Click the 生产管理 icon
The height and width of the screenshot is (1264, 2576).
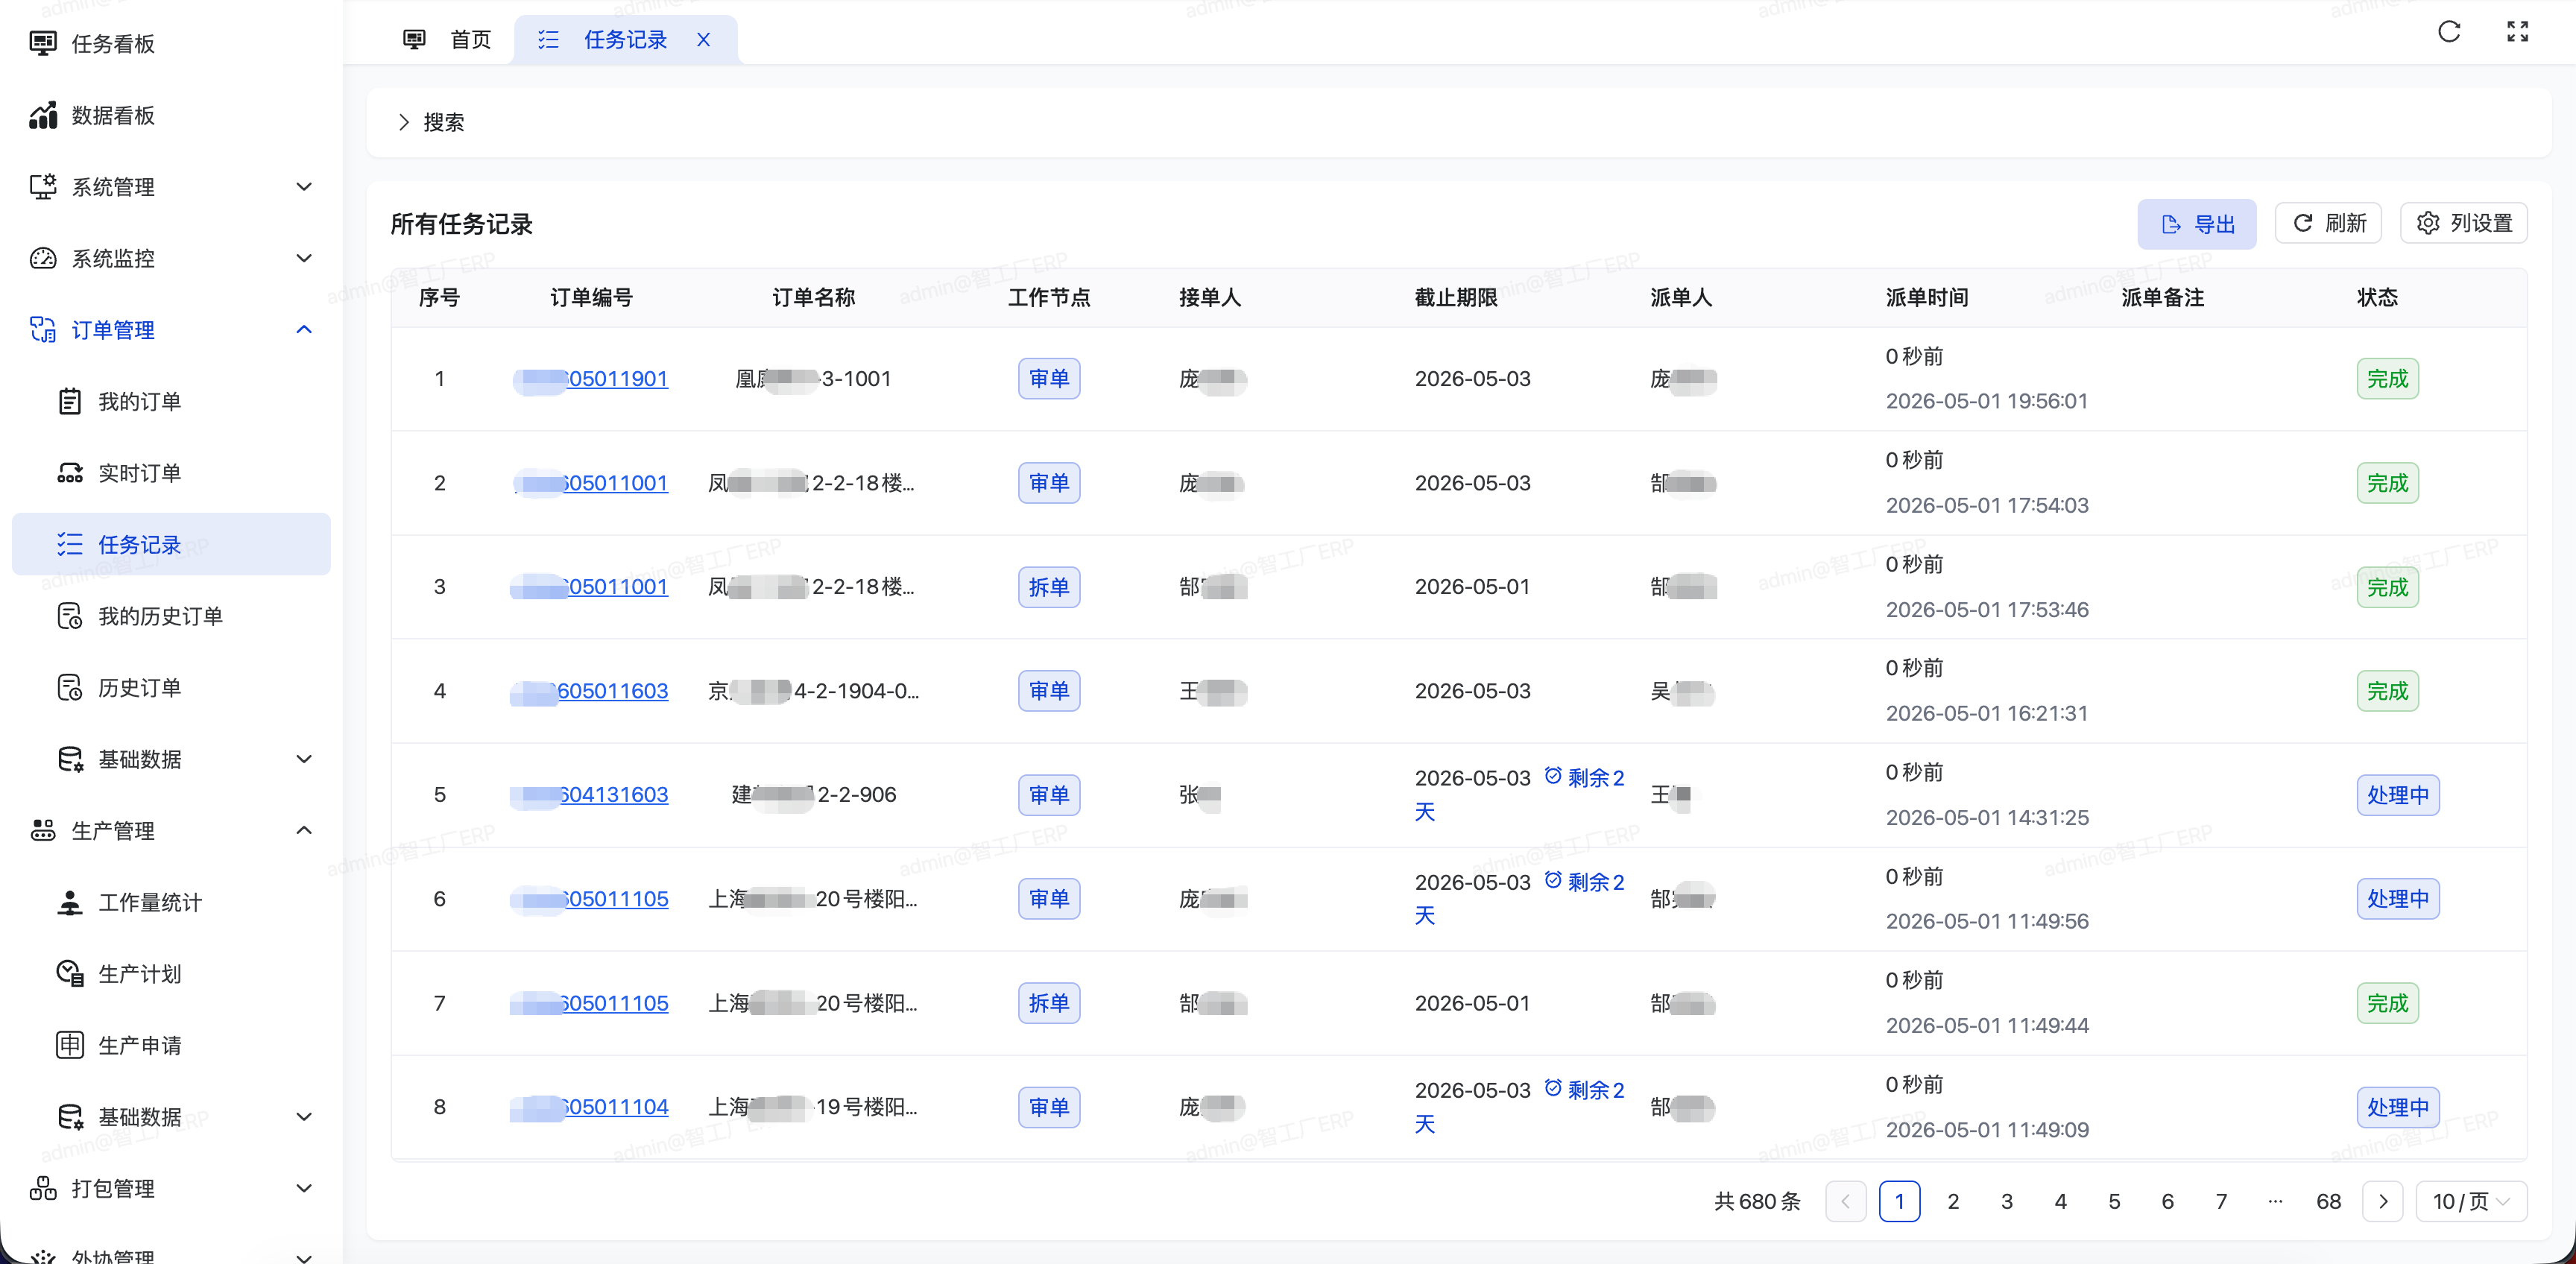coord(43,830)
